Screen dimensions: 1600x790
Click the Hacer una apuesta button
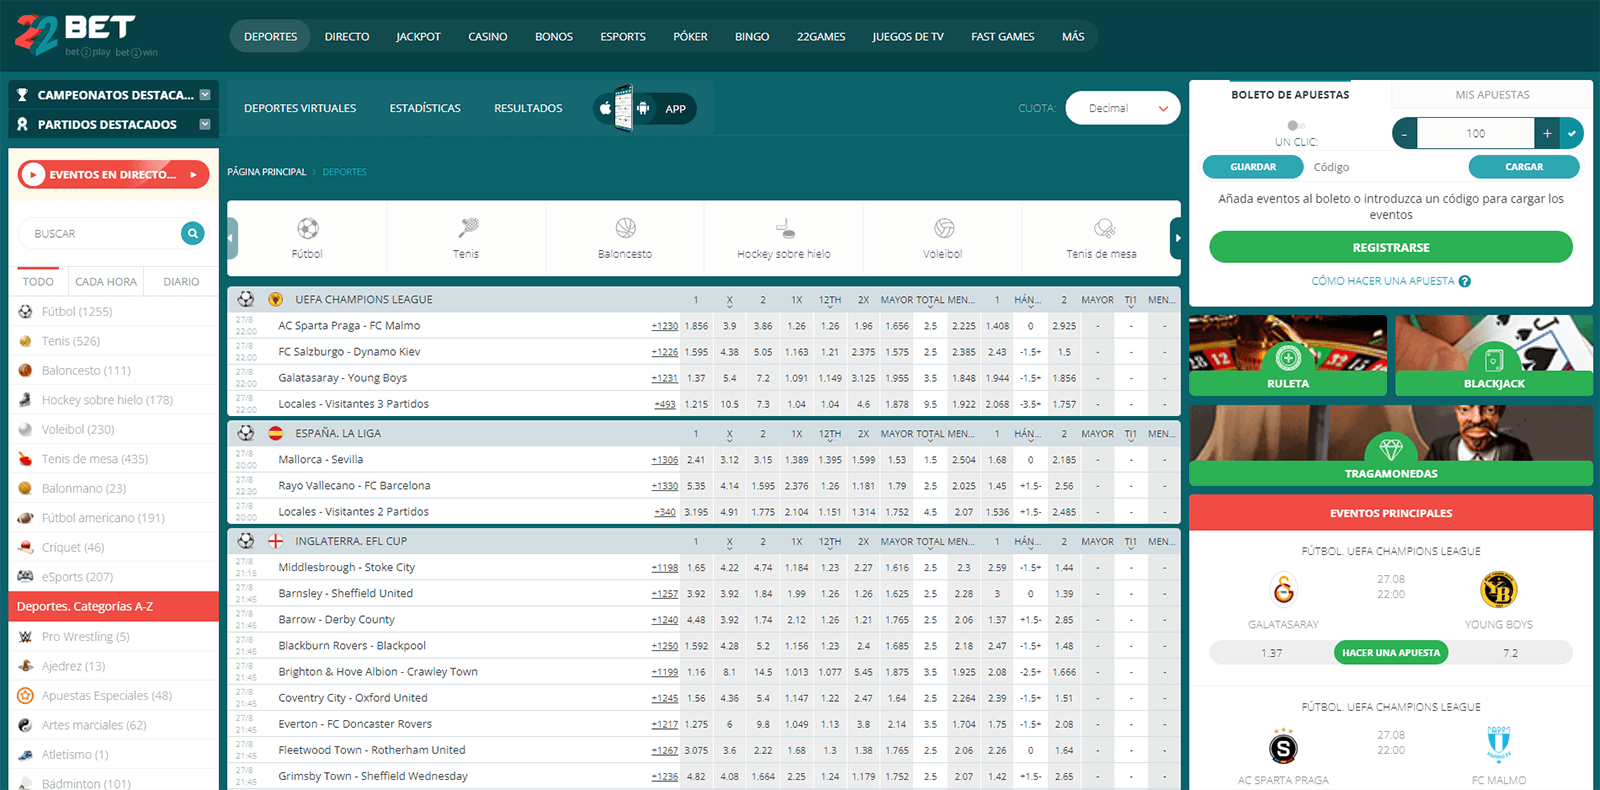coord(1391,653)
